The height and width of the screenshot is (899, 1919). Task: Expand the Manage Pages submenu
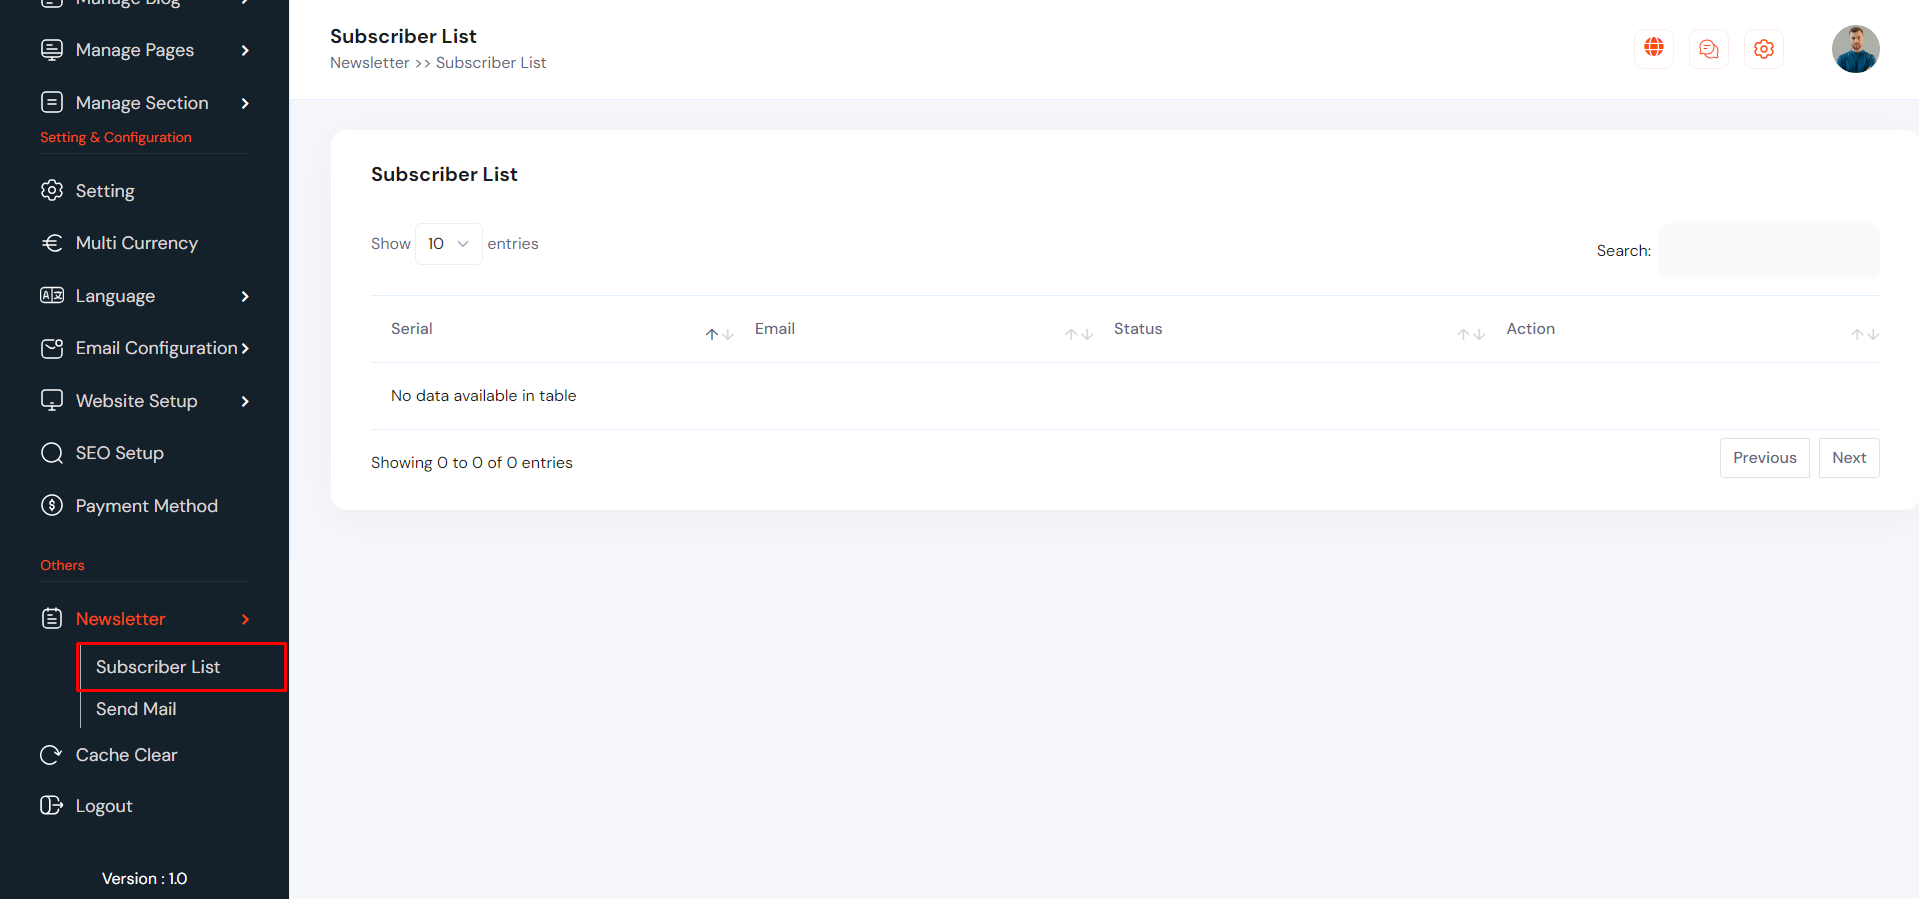[245, 50]
